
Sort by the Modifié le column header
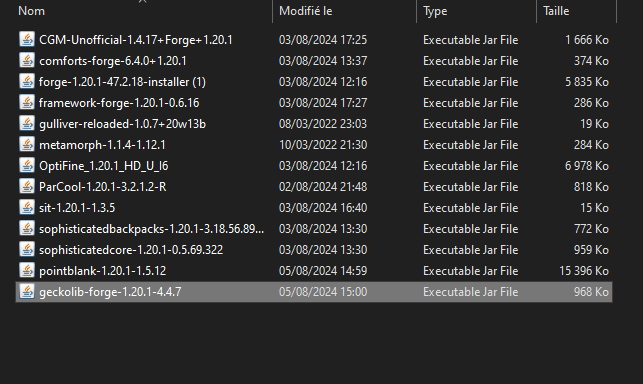(306, 11)
